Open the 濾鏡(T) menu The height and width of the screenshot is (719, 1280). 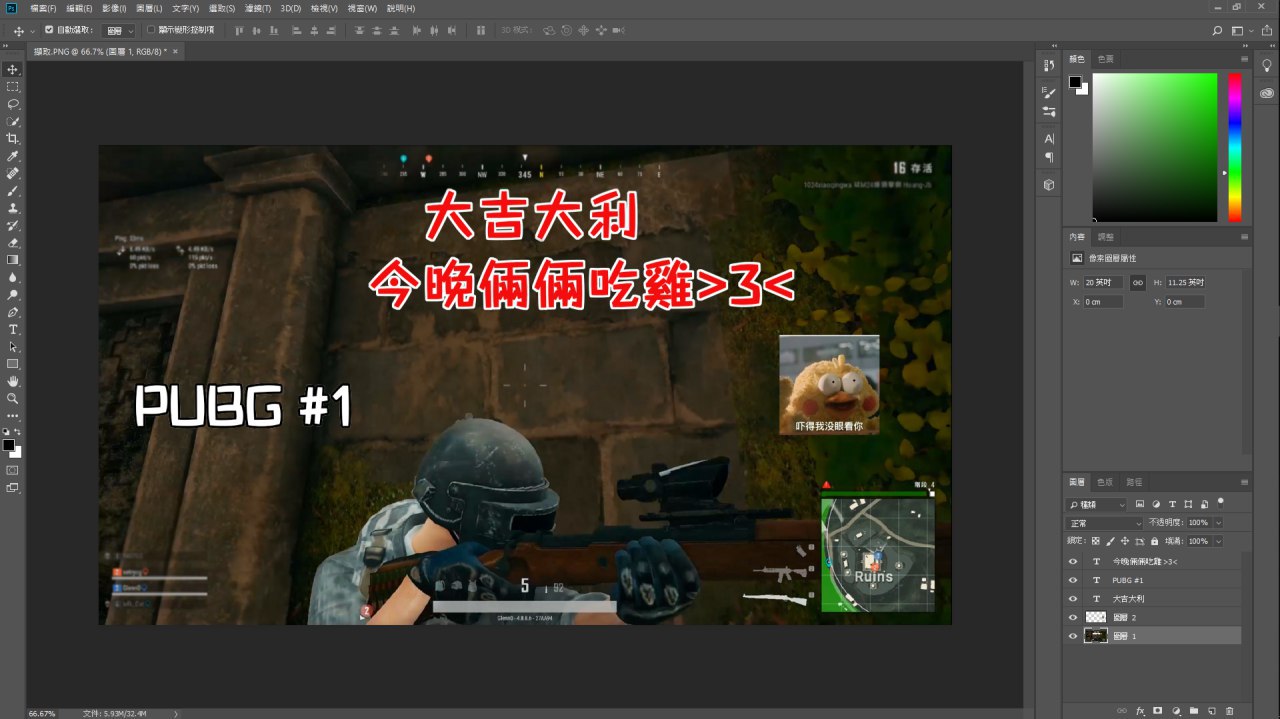[x=259, y=8]
